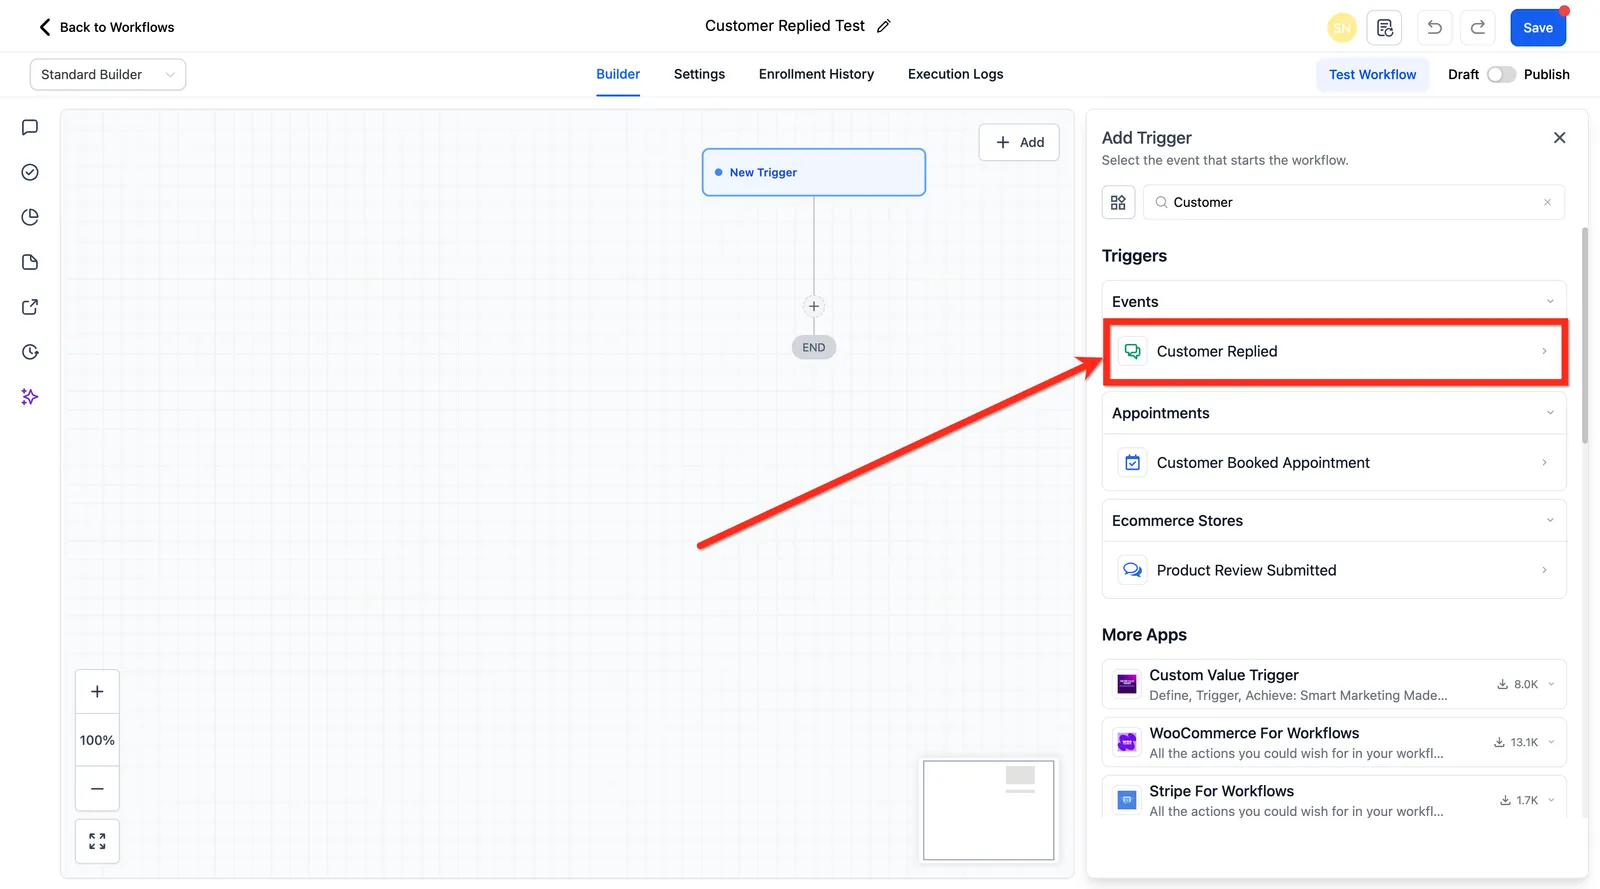Click the Product Review Submitted label
The image size is (1600, 889).
pos(1246,570)
